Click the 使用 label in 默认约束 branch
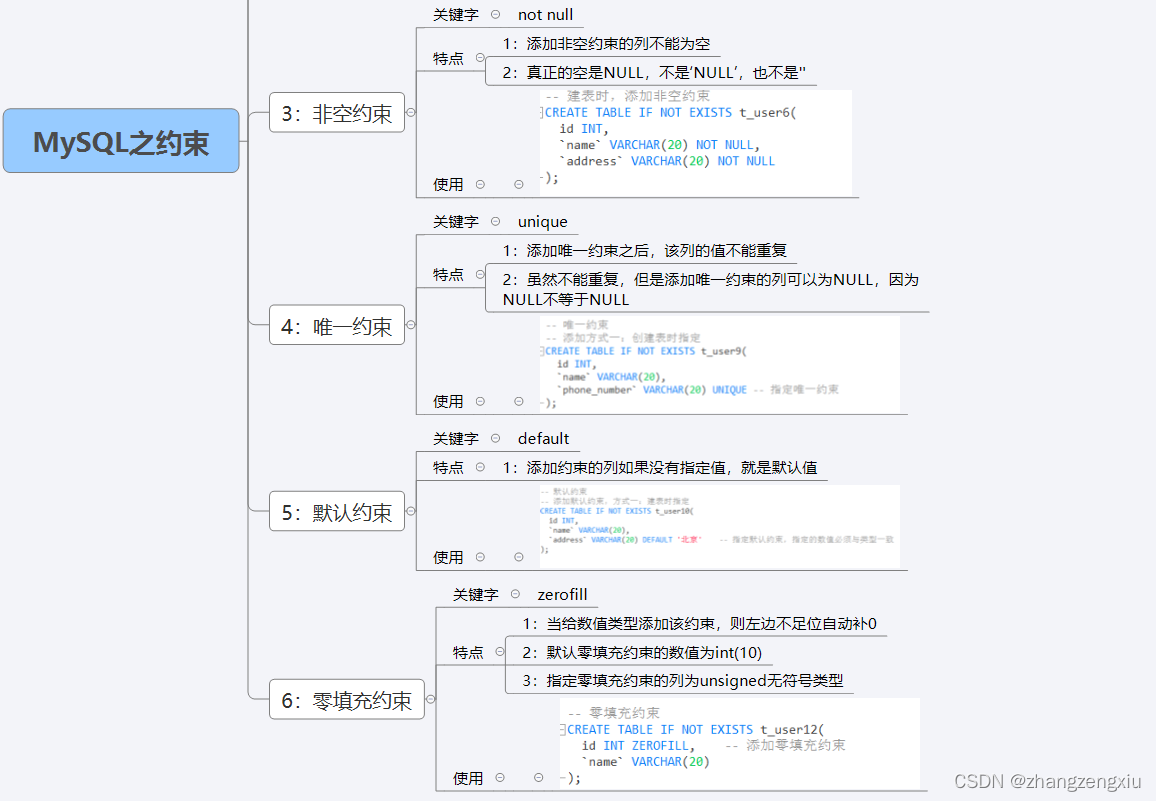Image resolution: width=1156 pixels, height=801 pixels. (448, 557)
